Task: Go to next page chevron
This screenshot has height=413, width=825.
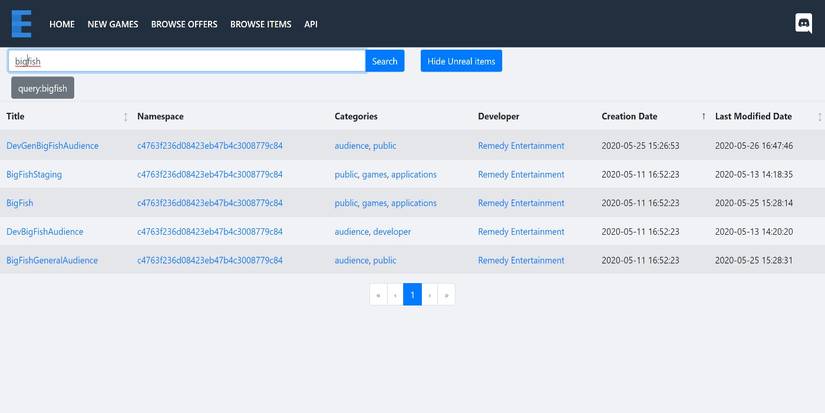Action: pyautogui.click(x=430, y=295)
